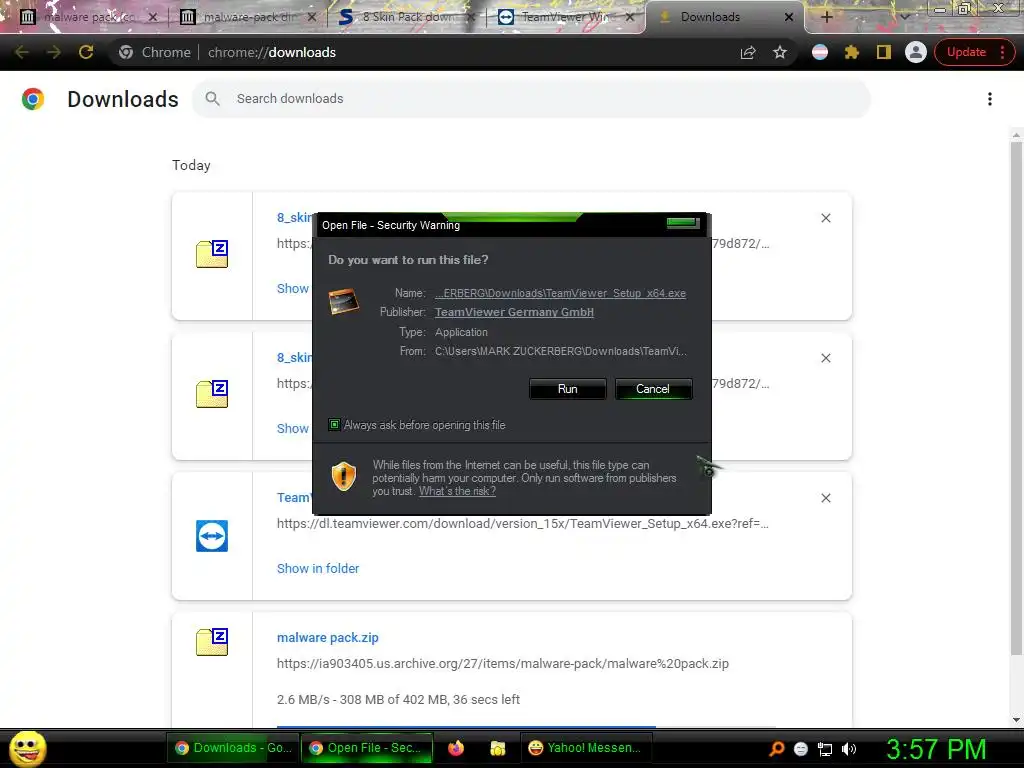This screenshot has width=1024, height=768.
Task: Bookmark this page with the star
Action: click(x=780, y=52)
